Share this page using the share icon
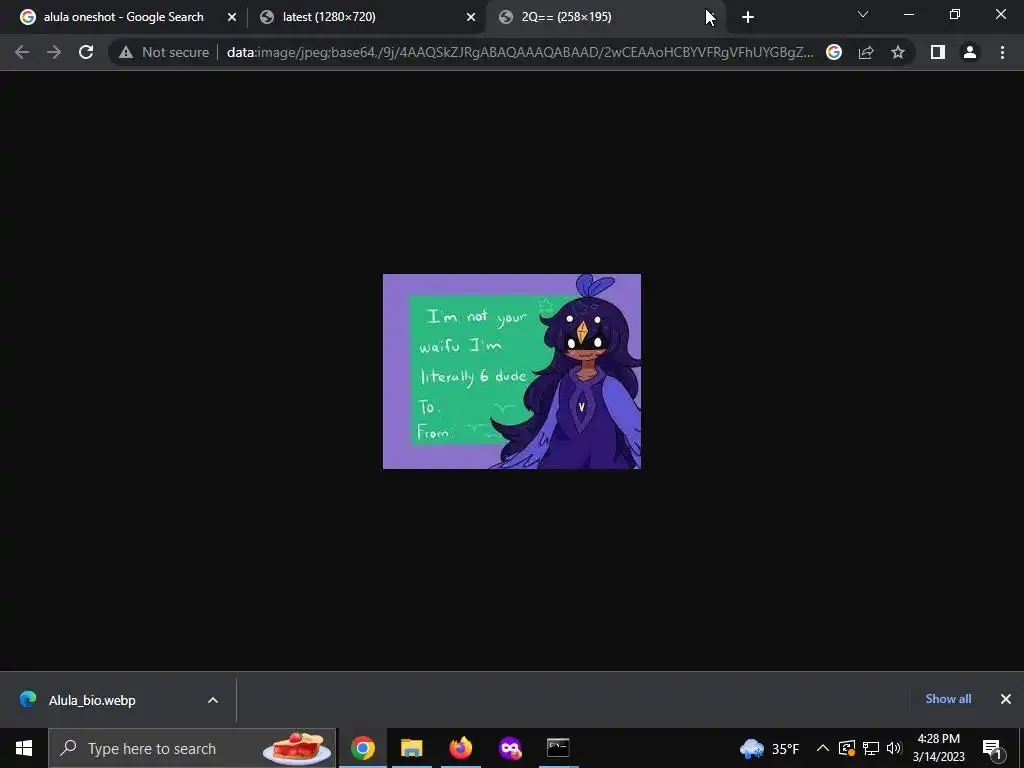 pos(866,52)
